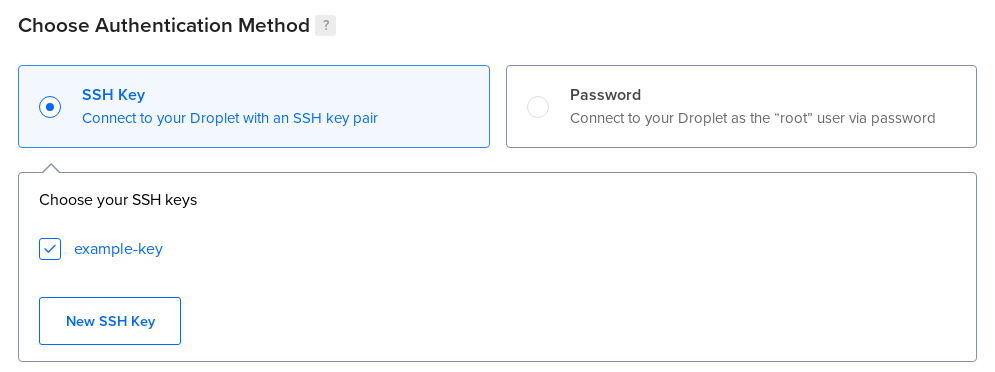Viewport: 995px width, 372px height.
Task: Click the example-key label text
Action: coord(119,249)
